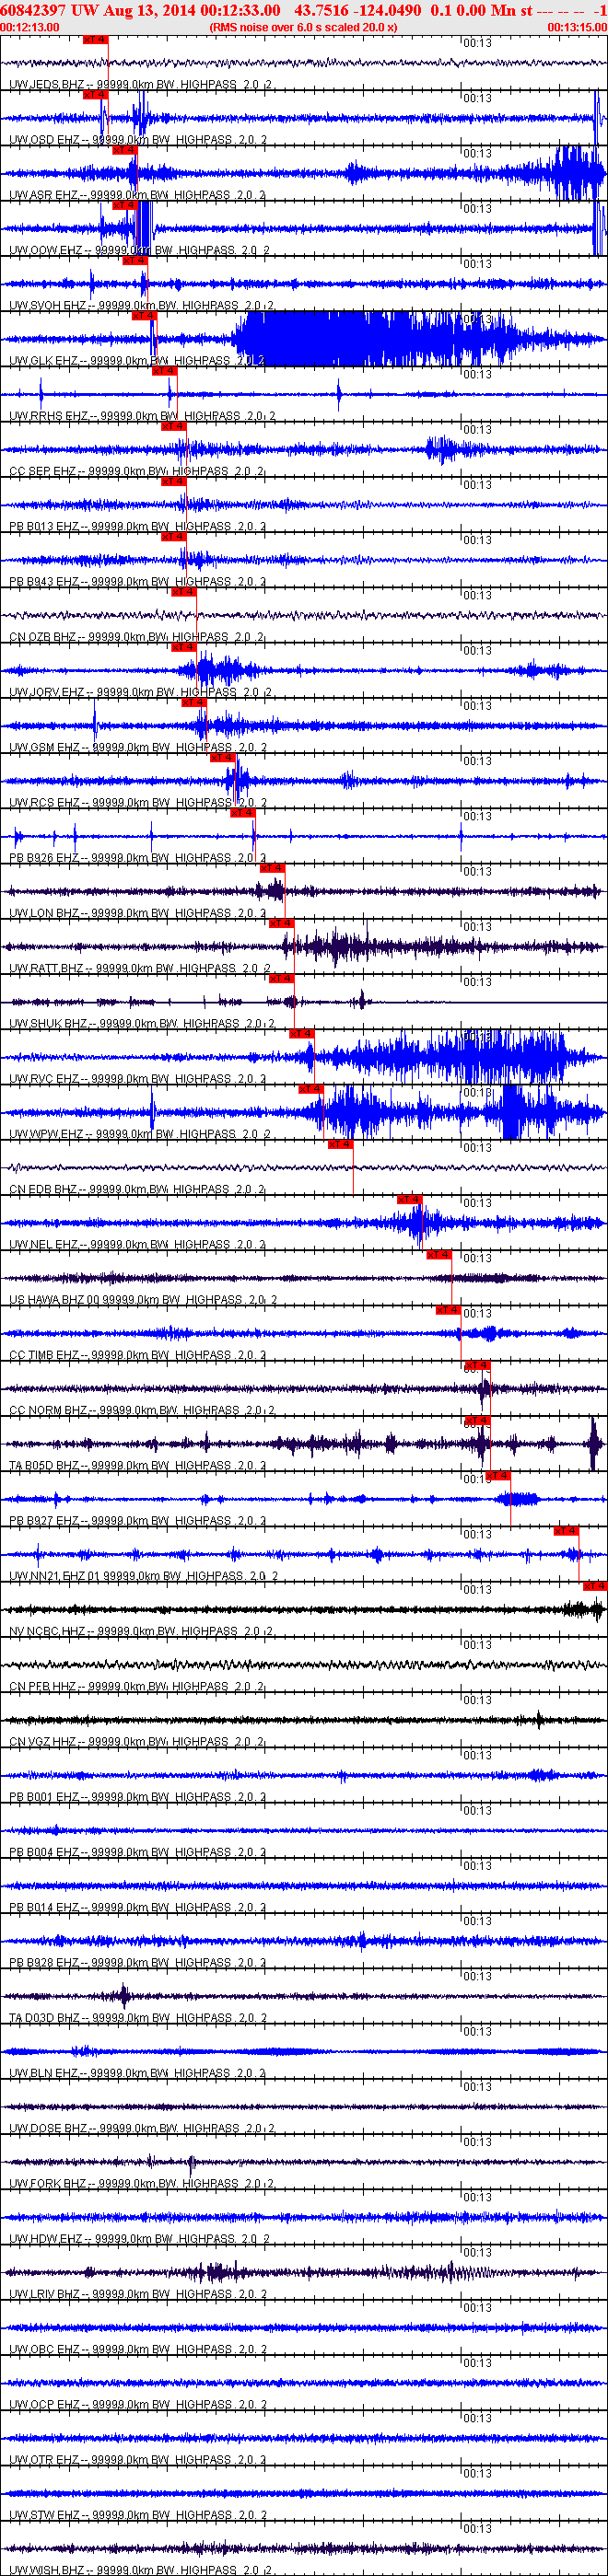Select the red pick marker on GLK trace
Viewport: 608px width, 2576px height.
click(x=144, y=315)
